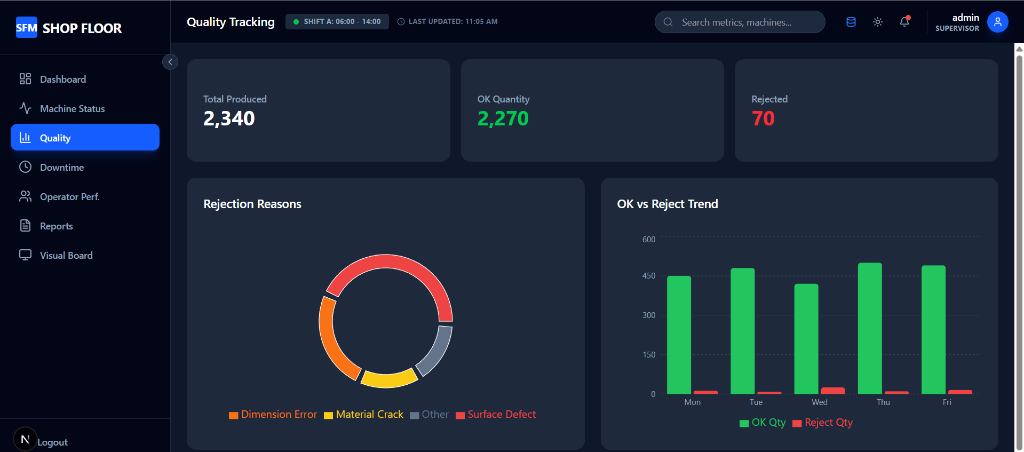Click the Logout button
The width and height of the screenshot is (1024, 452).
point(52,441)
